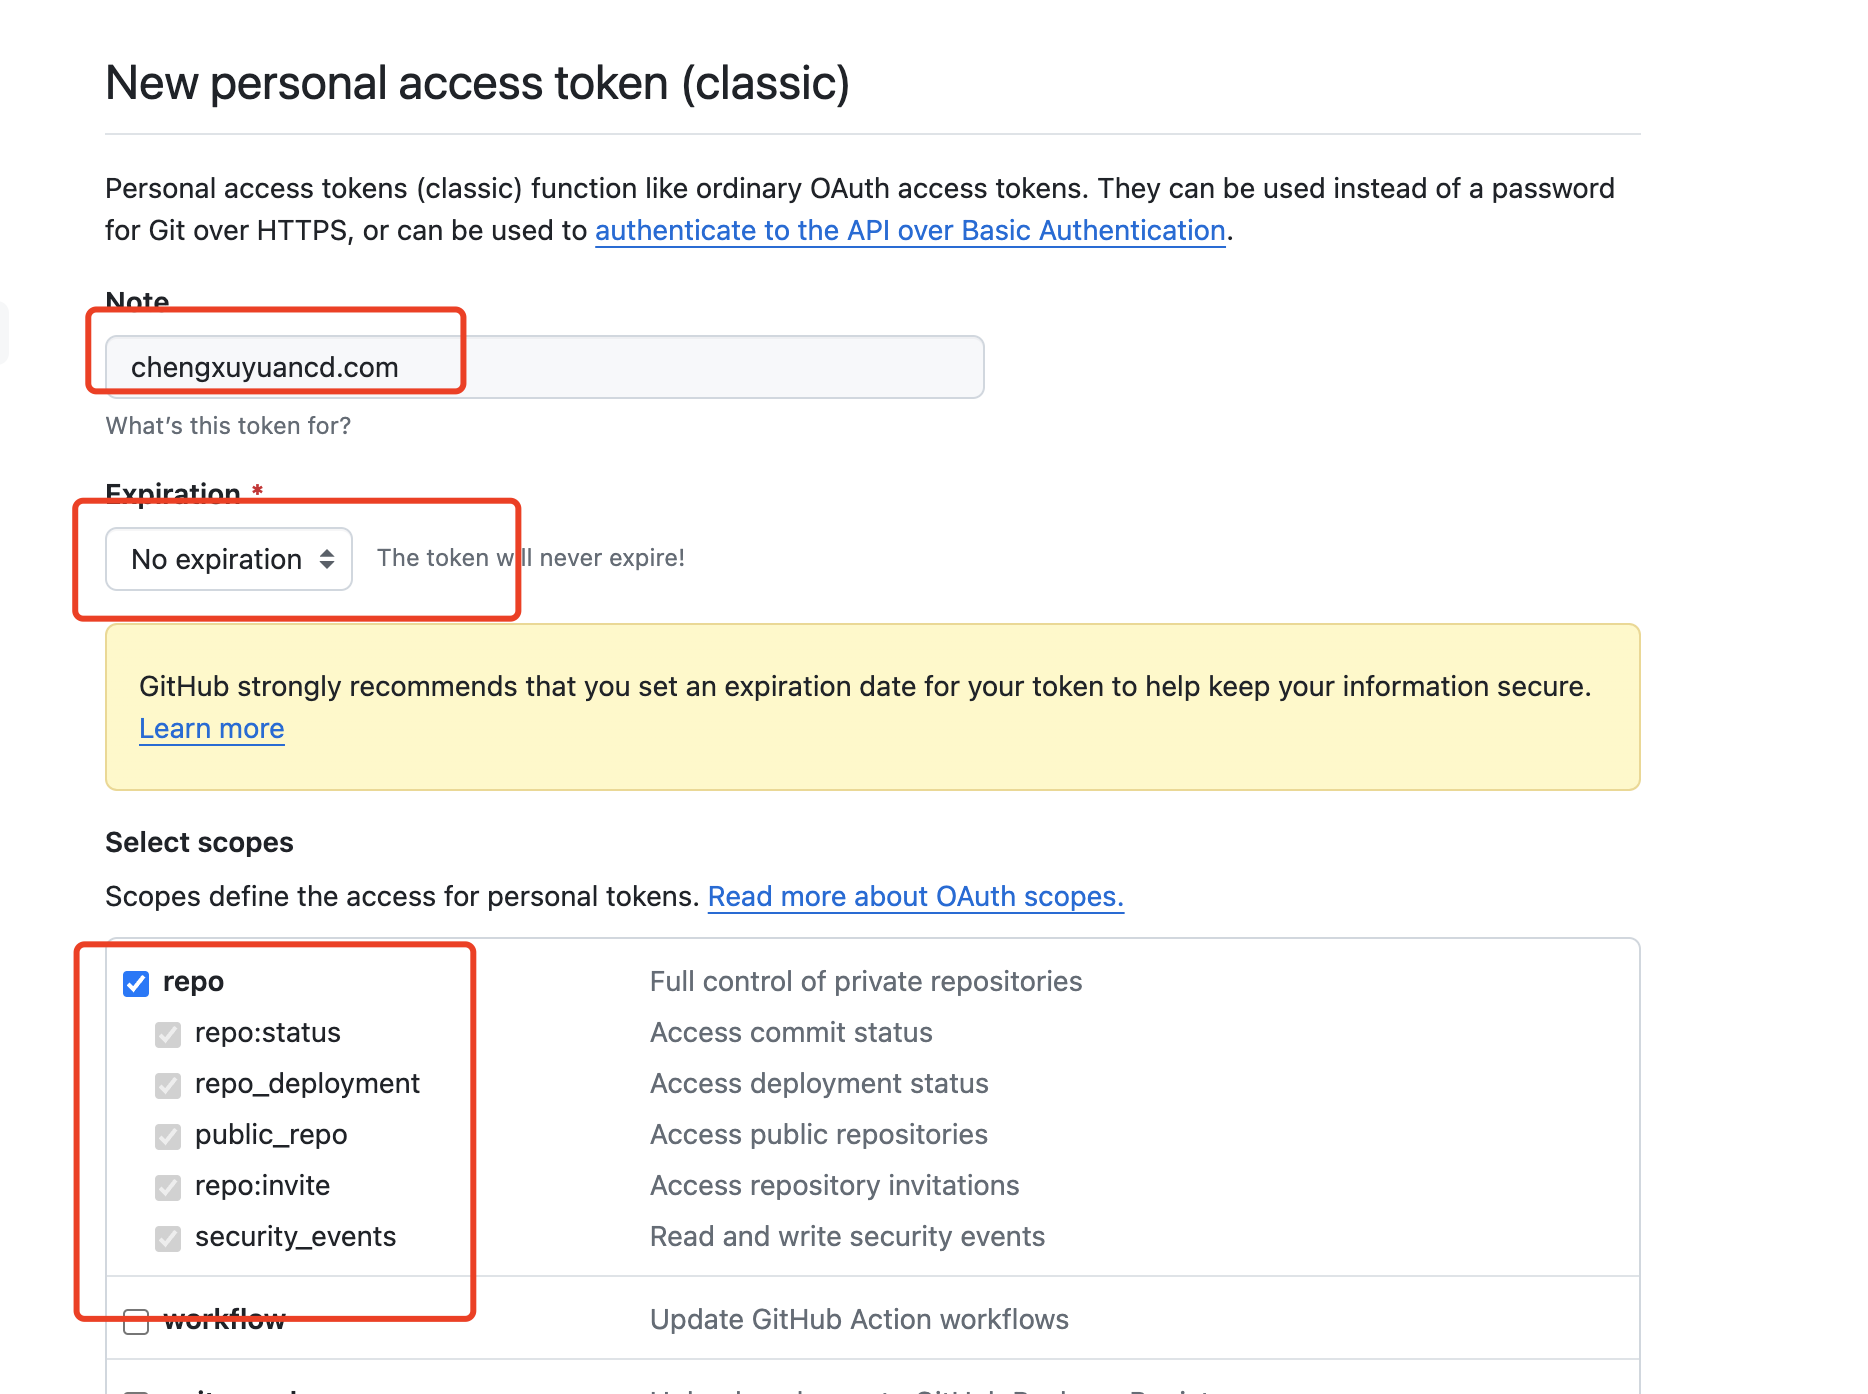Click the bold 'repo' scope label
The height and width of the screenshot is (1394, 1868).
tap(193, 982)
